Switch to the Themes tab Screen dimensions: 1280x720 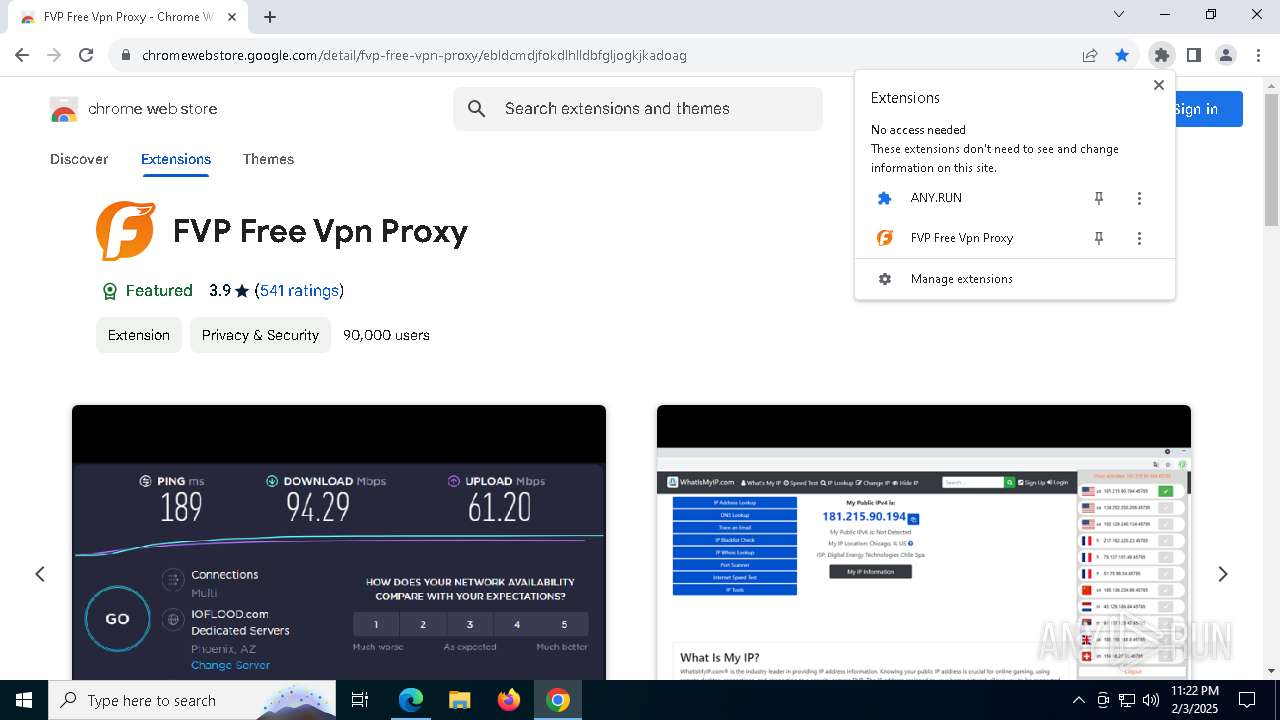point(268,159)
